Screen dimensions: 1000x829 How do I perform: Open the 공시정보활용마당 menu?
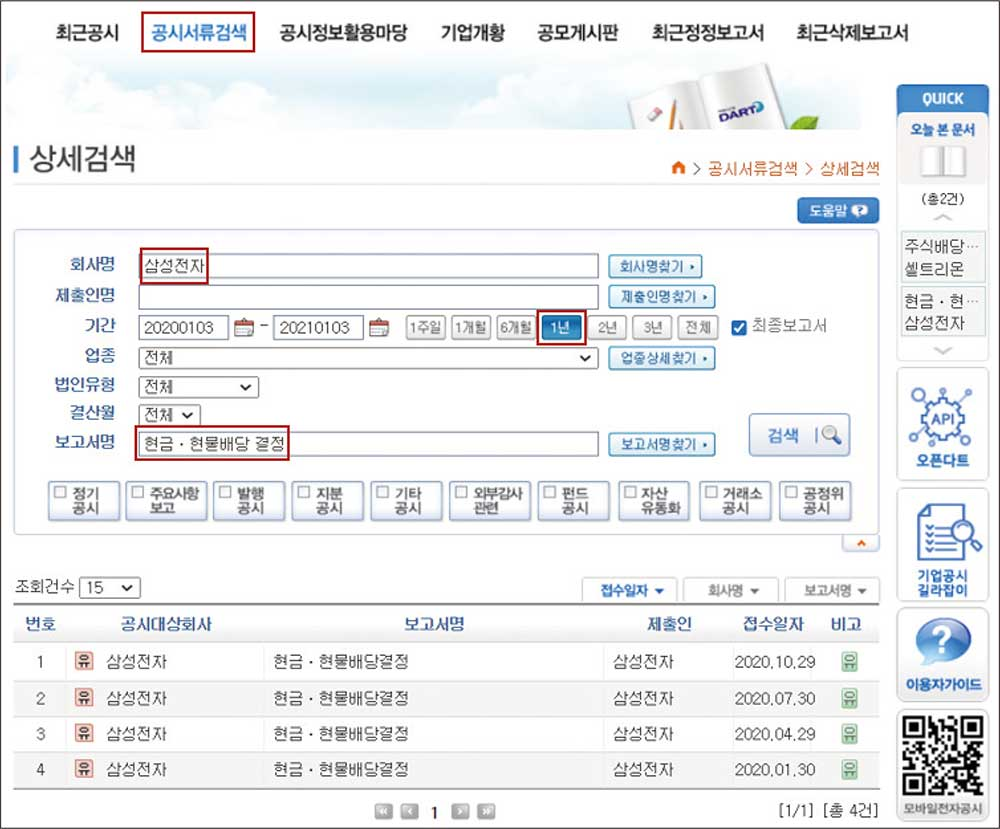click(343, 33)
